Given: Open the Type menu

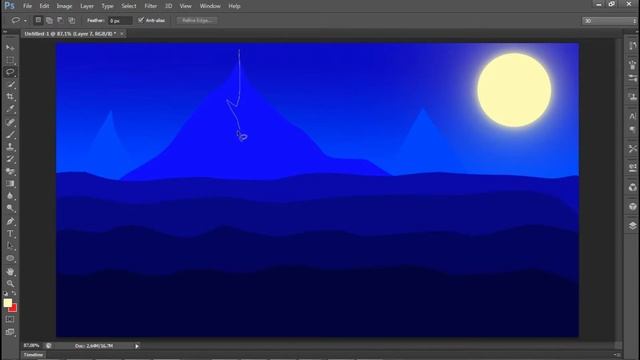Looking at the screenshot, I should point(107,6).
